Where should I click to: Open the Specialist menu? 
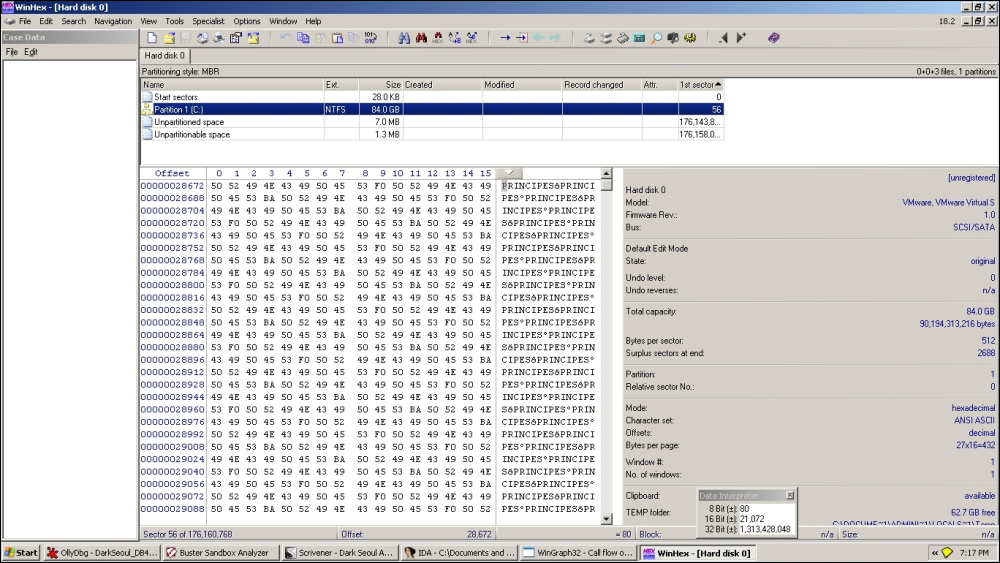[208, 21]
